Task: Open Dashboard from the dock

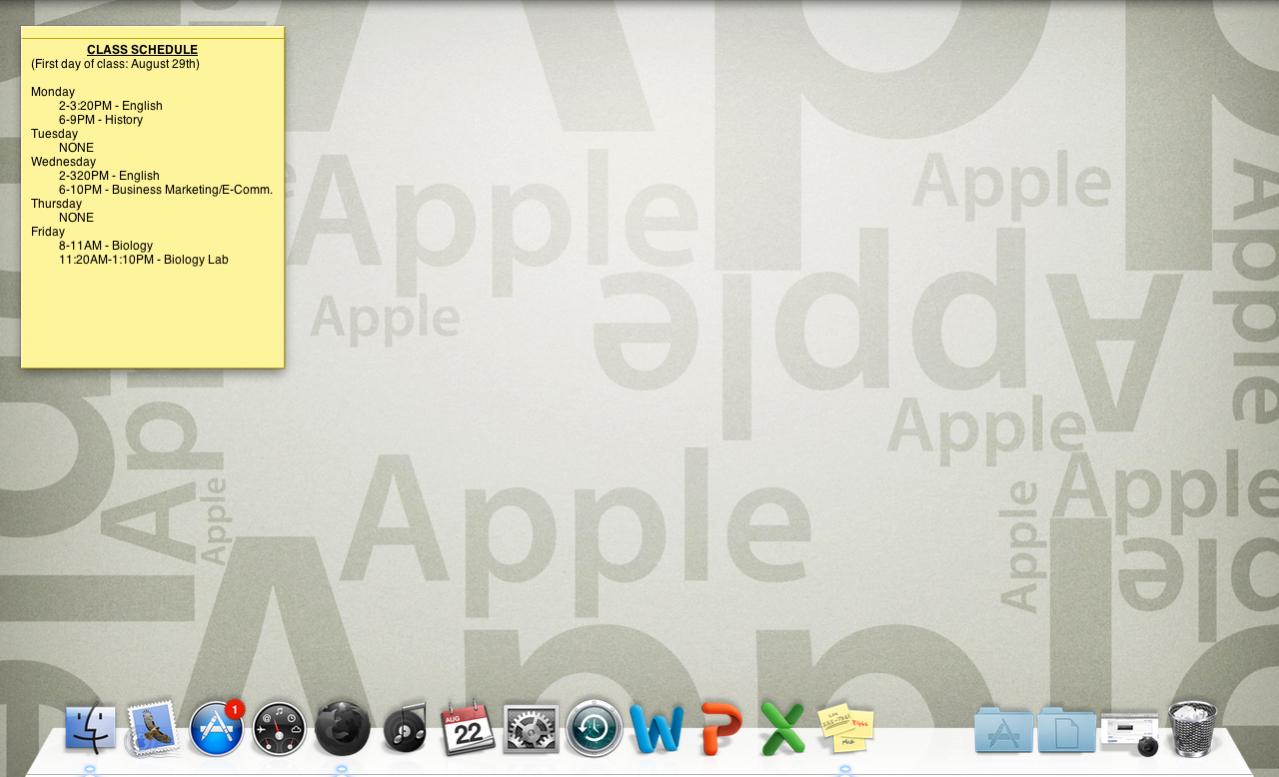Action: [279, 729]
